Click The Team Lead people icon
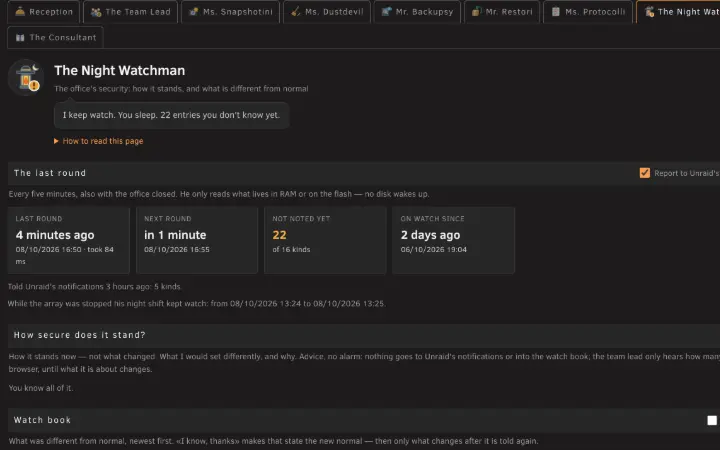Screen dimensions: 720x450 click(96, 12)
